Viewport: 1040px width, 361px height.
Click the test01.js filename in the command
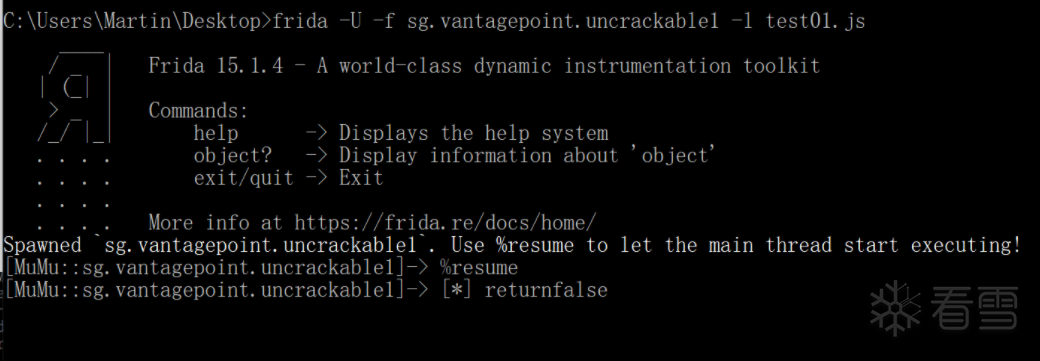click(x=815, y=21)
